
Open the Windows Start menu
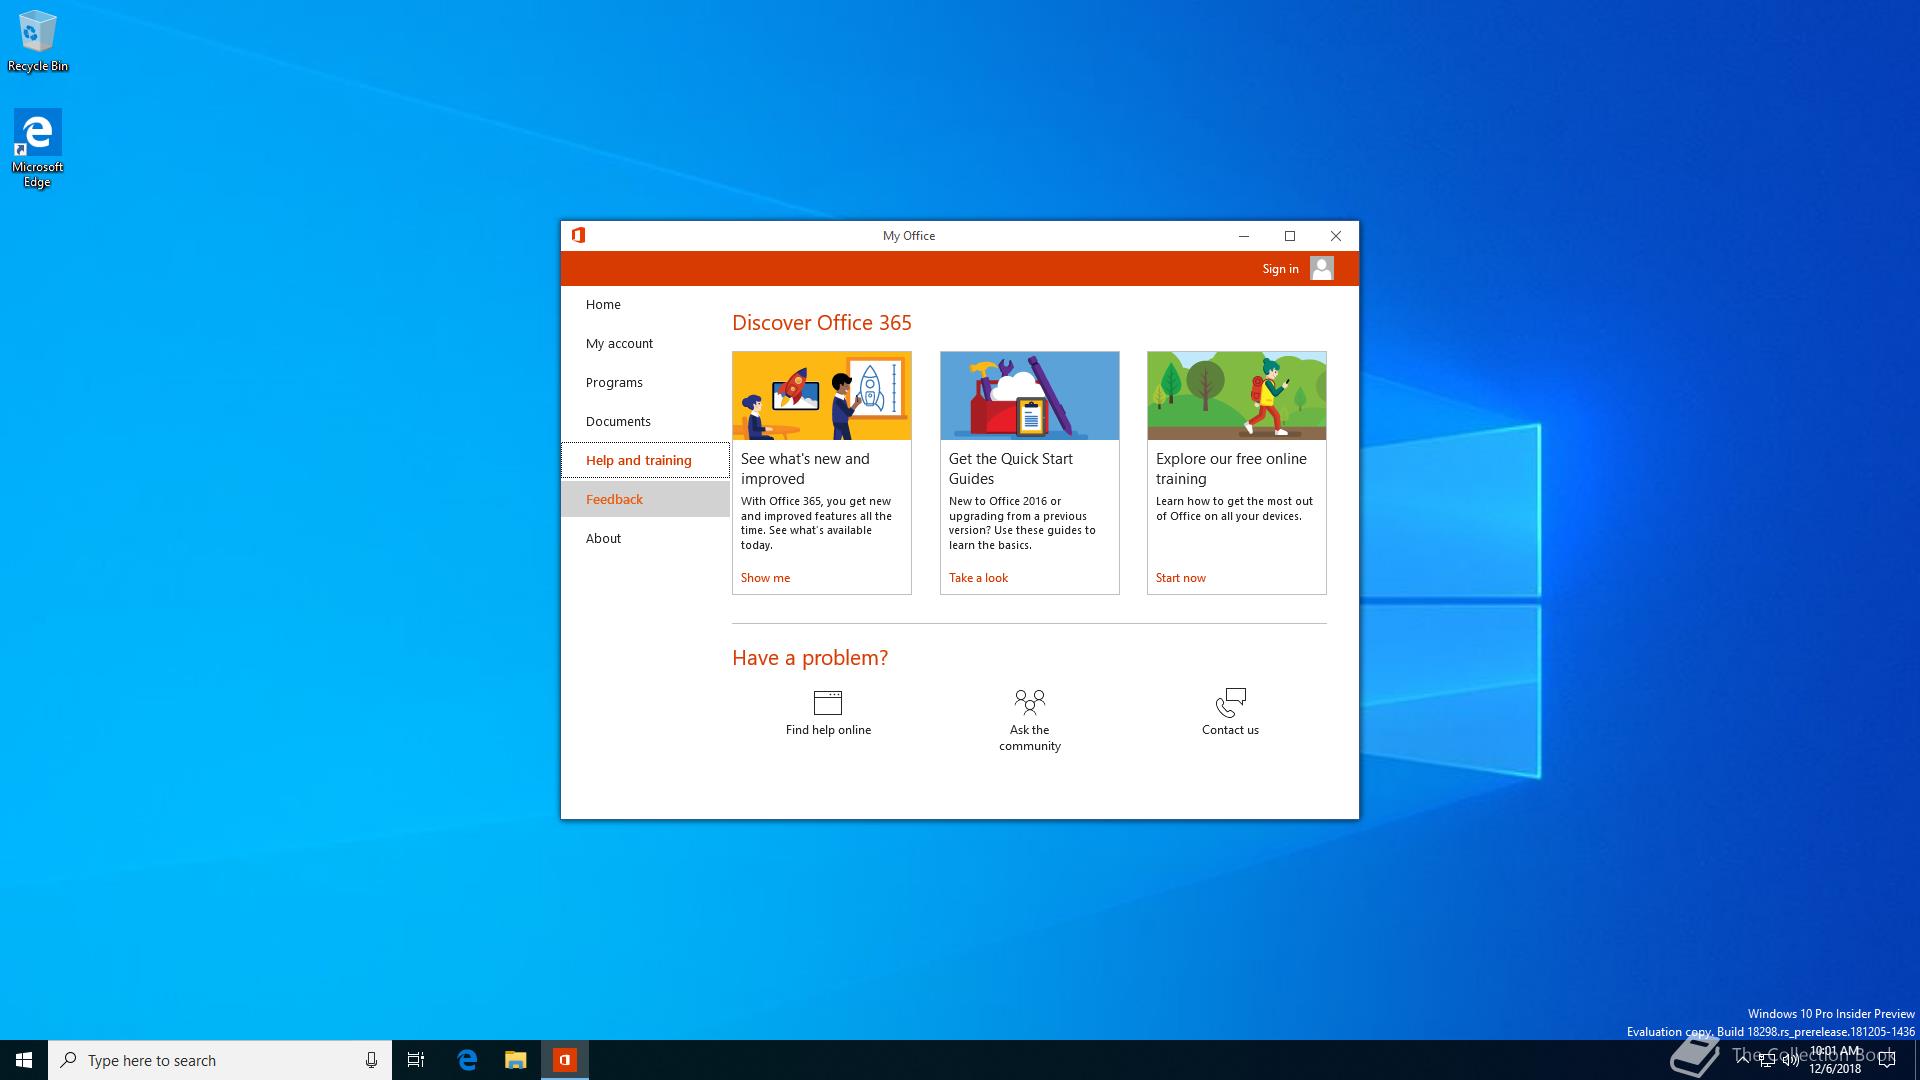coord(24,1060)
